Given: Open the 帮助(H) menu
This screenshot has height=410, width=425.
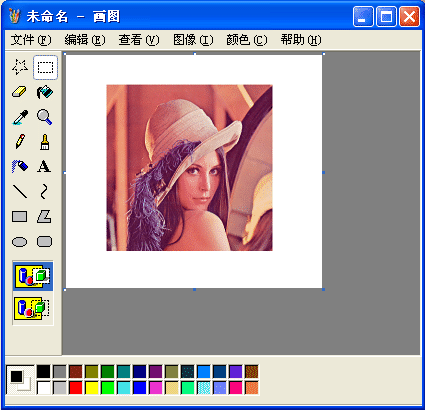Looking at the screenshot, I should click(301, 40).
